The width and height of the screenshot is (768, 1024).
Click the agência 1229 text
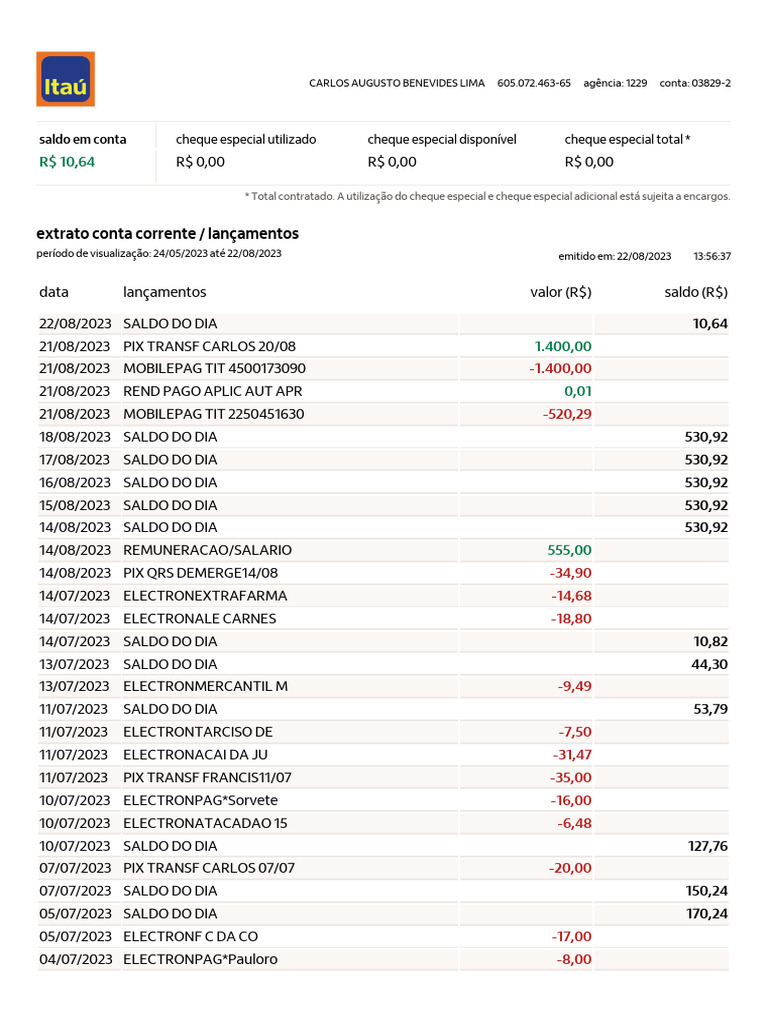point(615,83)
